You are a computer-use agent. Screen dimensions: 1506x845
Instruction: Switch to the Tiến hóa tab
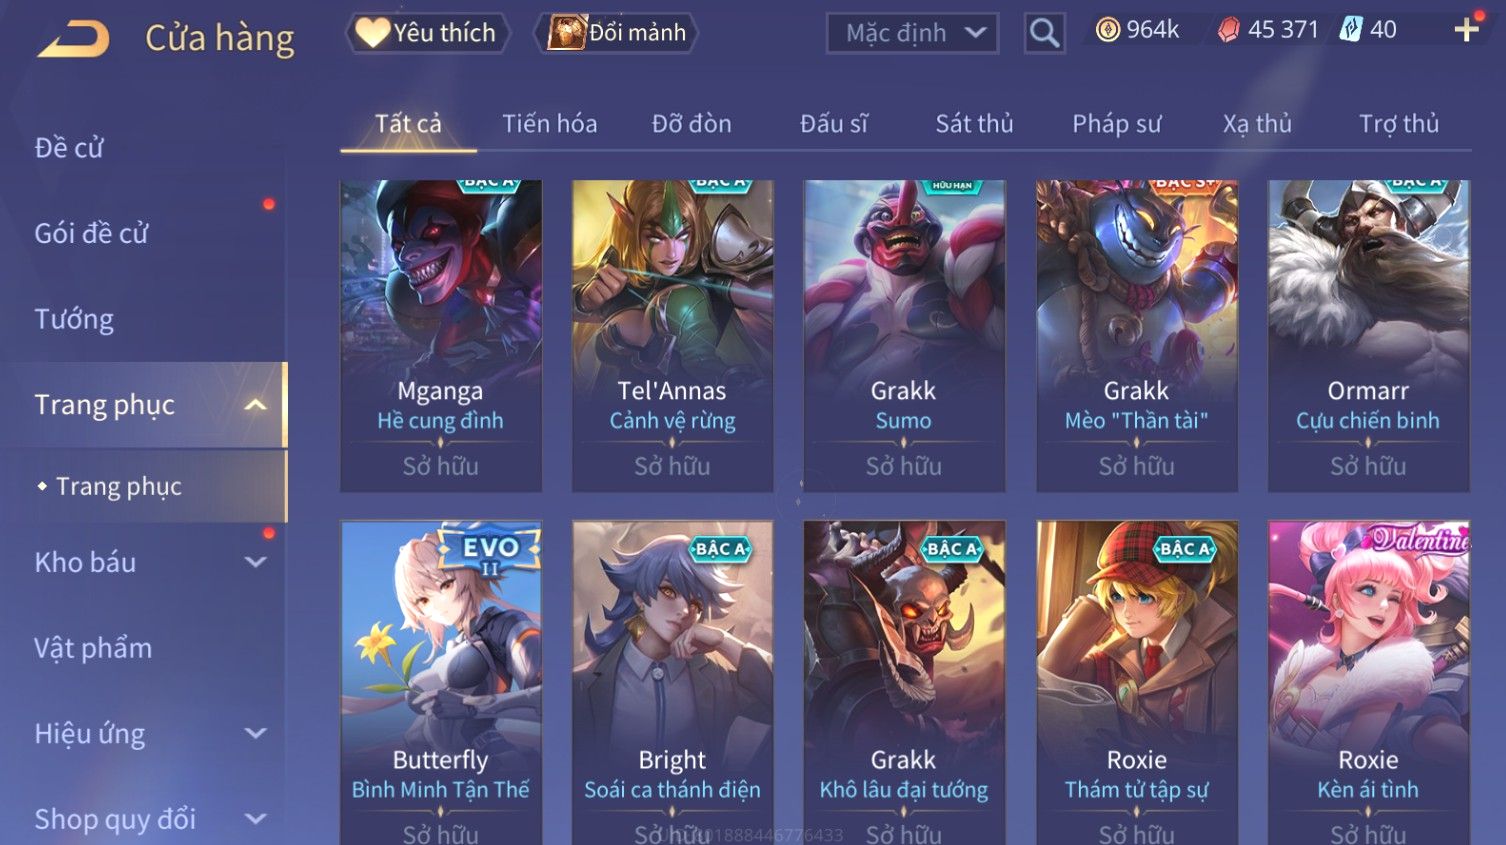click(x=549, y=123)
